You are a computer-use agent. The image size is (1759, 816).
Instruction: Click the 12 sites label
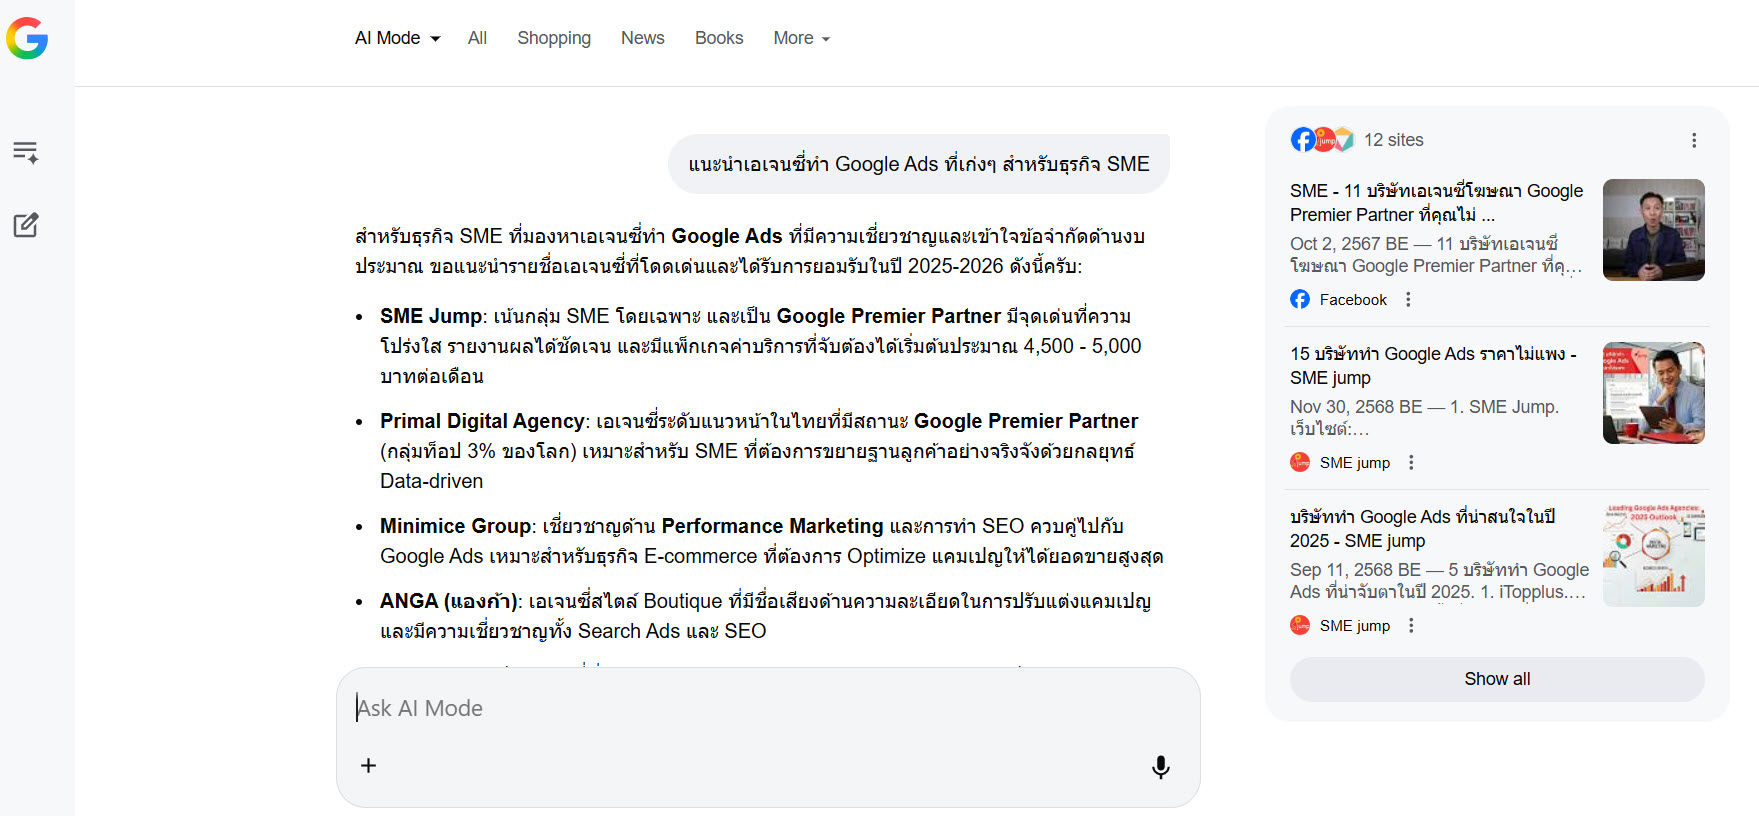[1393, 140]
